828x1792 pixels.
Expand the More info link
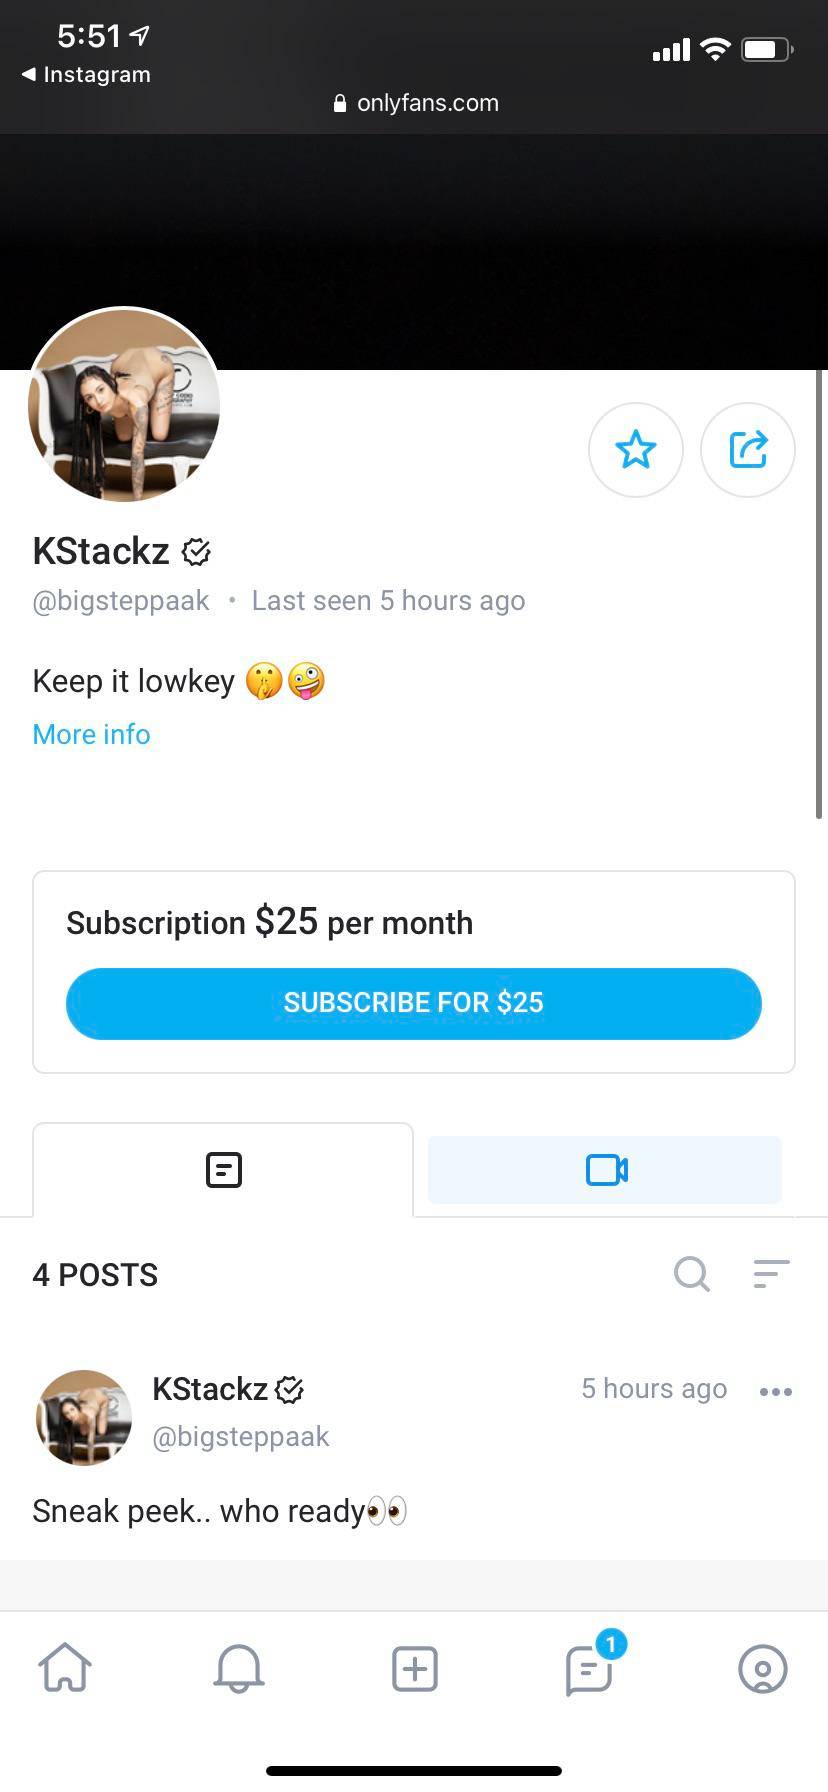pyautogui.click(x=91, y=734)
